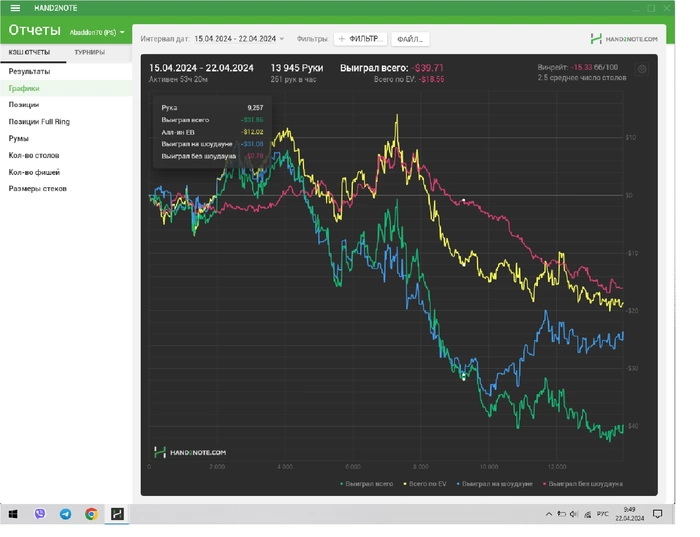Open Google Chrome from taskbar
Viewport: 700px width, 537px height.
[92, 514]
